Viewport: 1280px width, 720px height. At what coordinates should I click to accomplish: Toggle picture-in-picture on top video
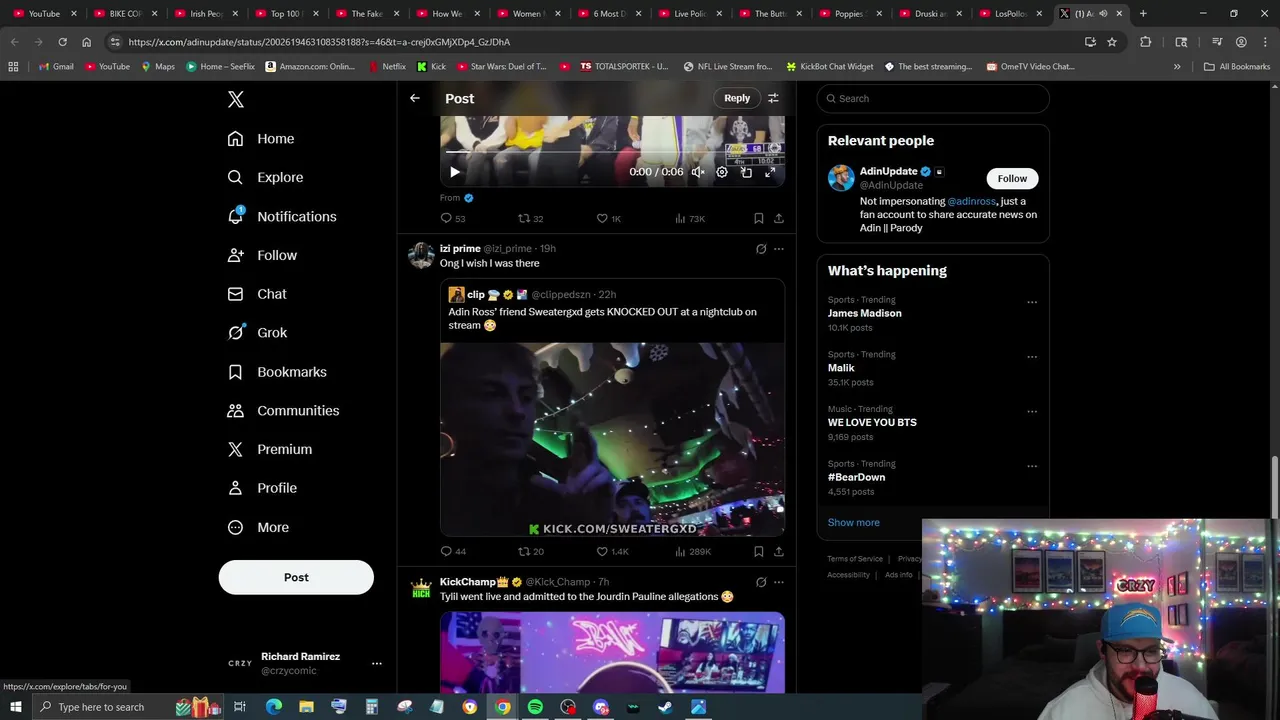[746, 172]
